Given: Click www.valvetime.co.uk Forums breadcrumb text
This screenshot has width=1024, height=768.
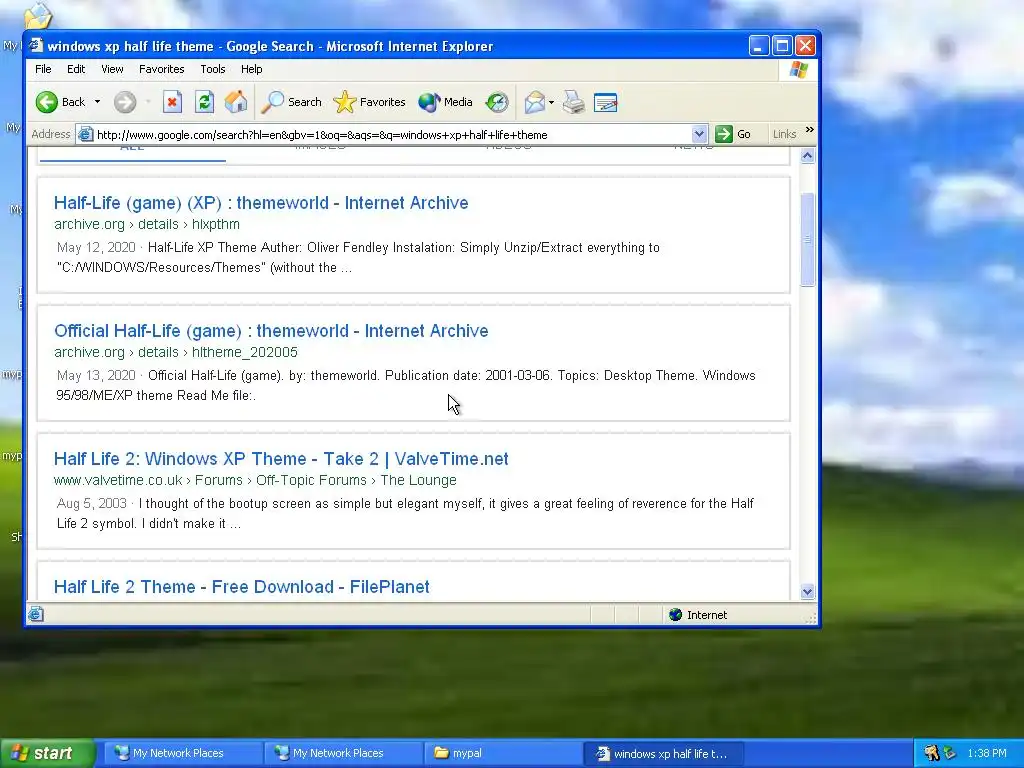Looking at the screenshot, I should [255, 480].
